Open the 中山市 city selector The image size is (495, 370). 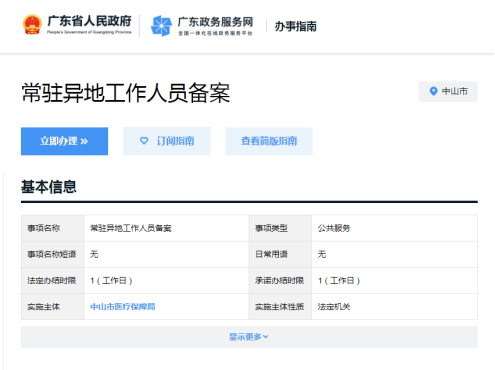[448, 91]
